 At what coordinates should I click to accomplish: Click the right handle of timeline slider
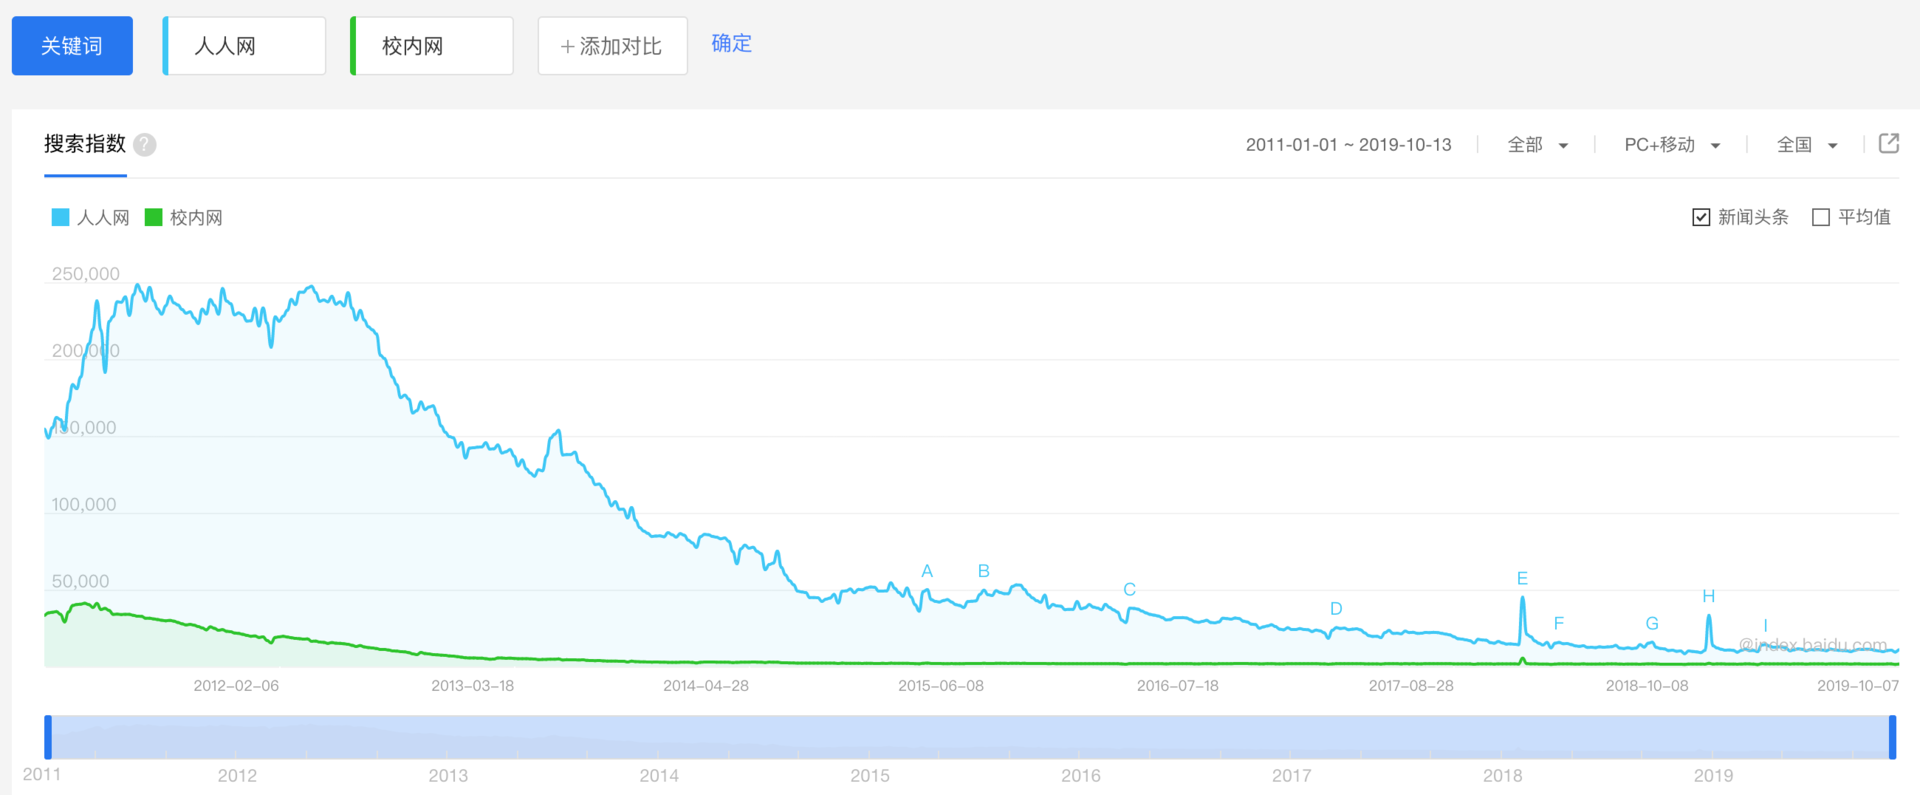click(x=1892, y=737)
